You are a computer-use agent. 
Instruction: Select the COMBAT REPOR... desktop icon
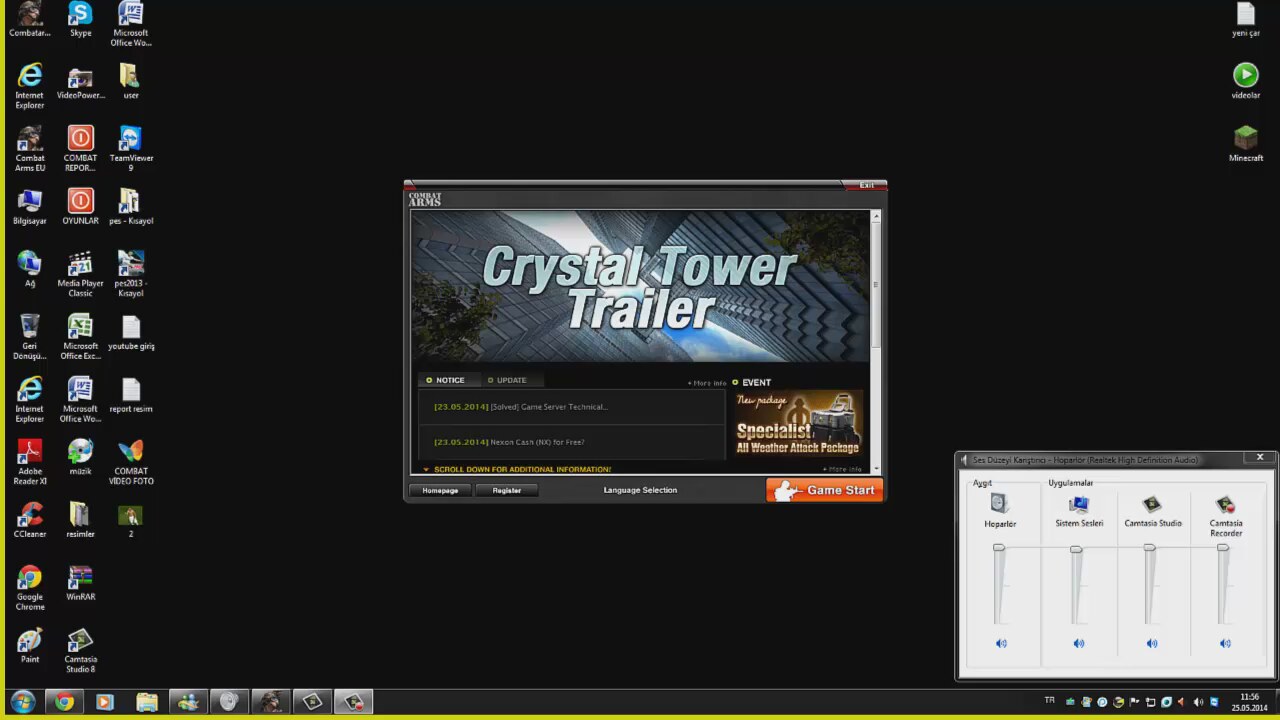[x=80, y=148]
